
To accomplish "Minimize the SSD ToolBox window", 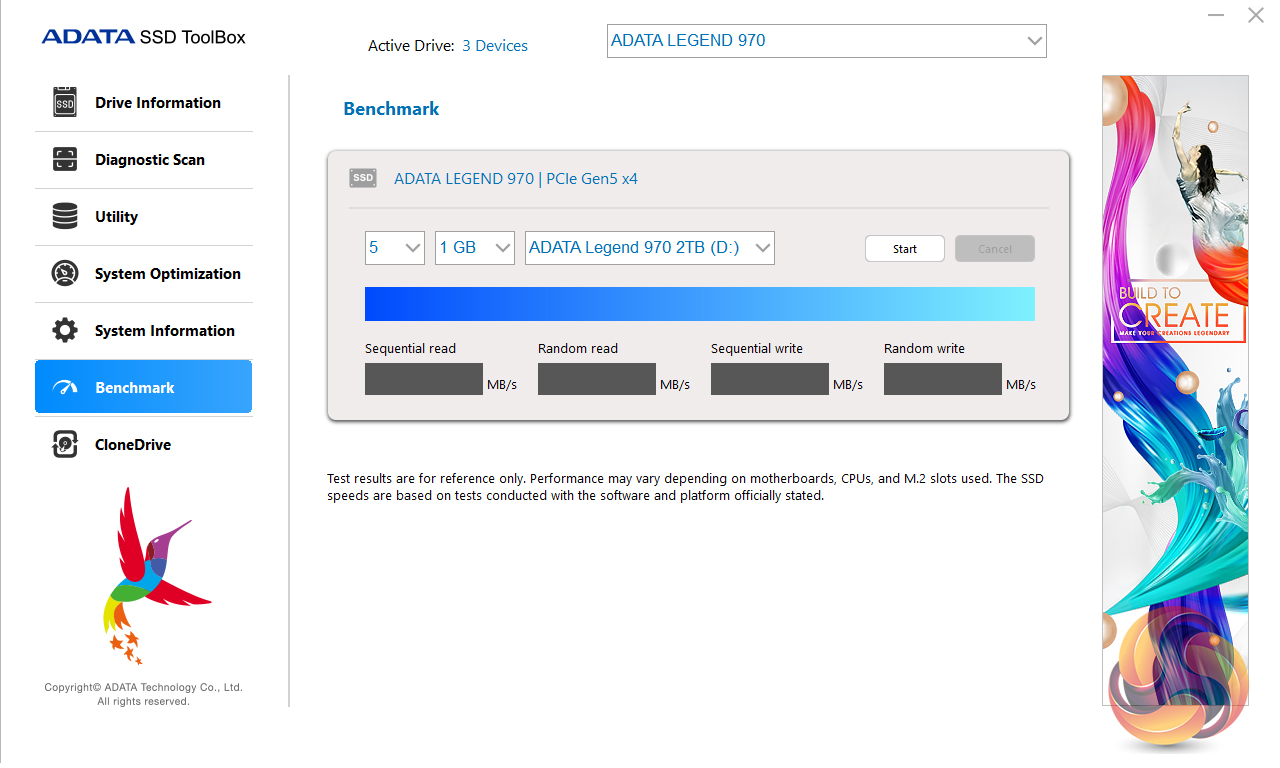I will pyautogui.click(x=1217, y=15).
